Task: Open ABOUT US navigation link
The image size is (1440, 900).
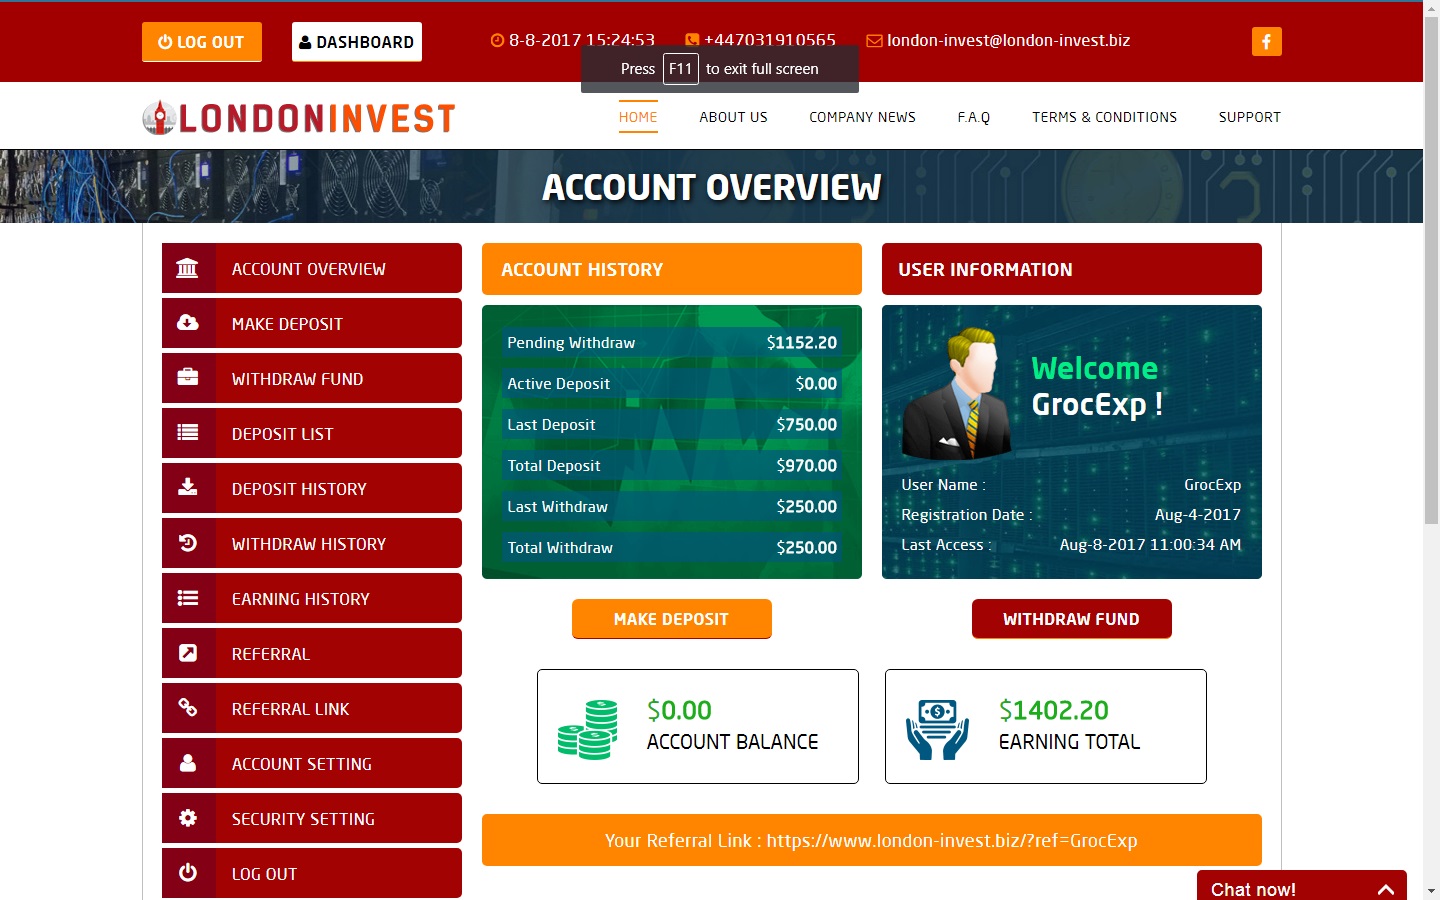Action: point(733,117)
